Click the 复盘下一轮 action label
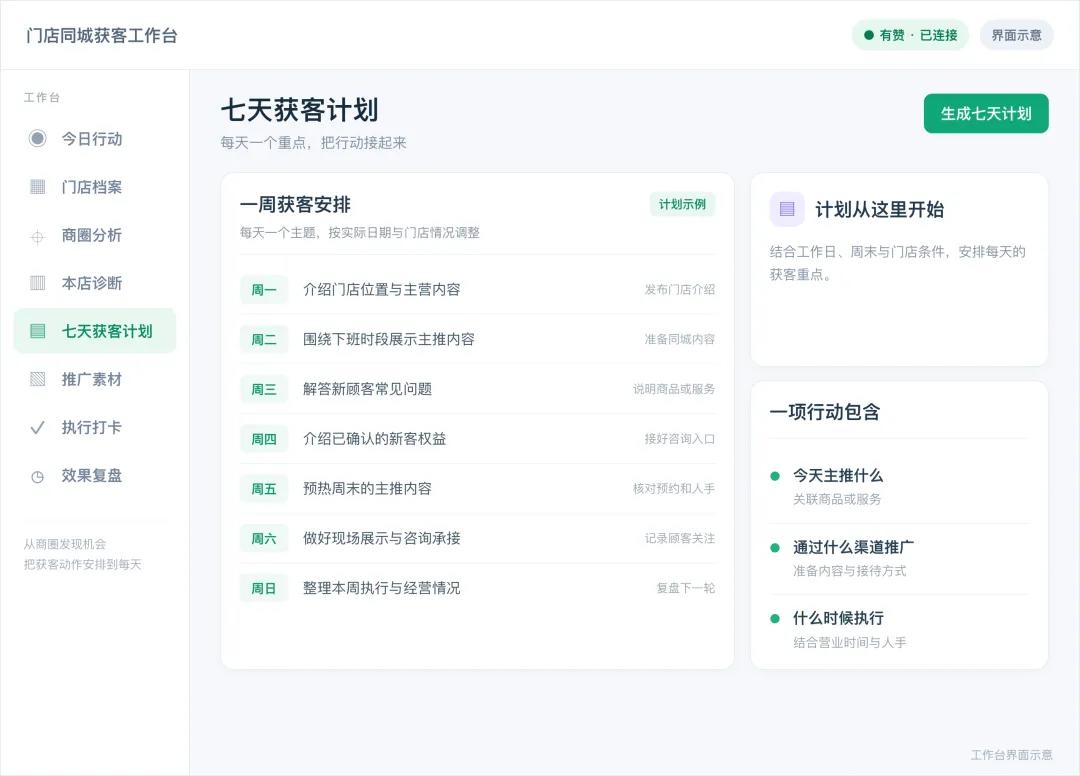The width and height of the screenshot is (1080, 776). [685, 588]
